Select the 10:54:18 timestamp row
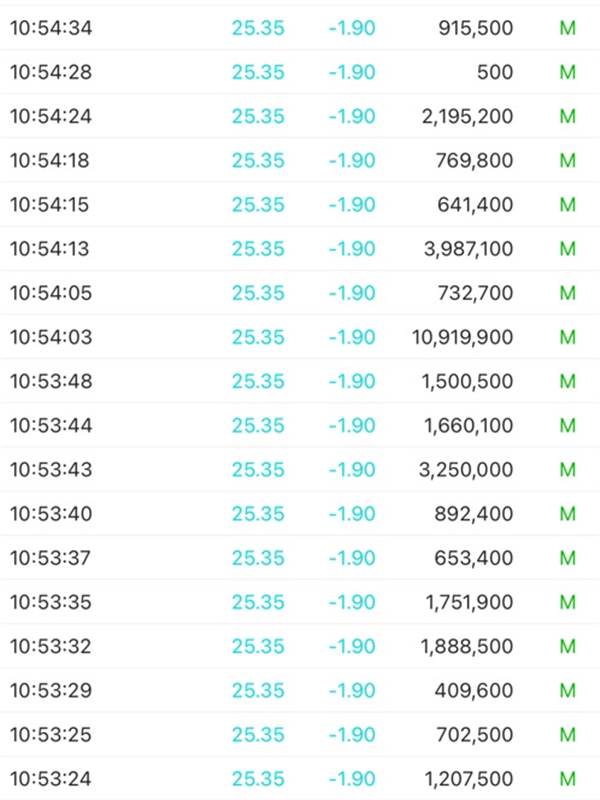Screen dimensions: 600x800 point(300,160)
